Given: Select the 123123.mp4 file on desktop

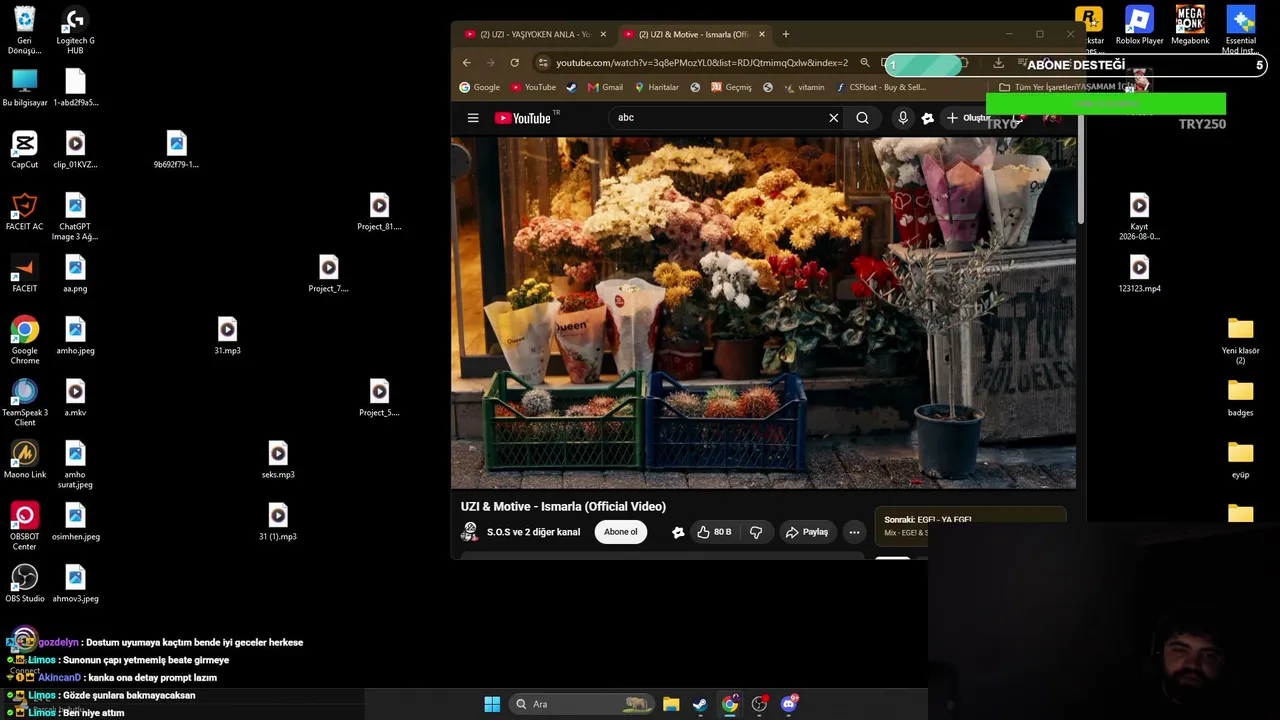Looking at the screenshot, I should 1139,274.
